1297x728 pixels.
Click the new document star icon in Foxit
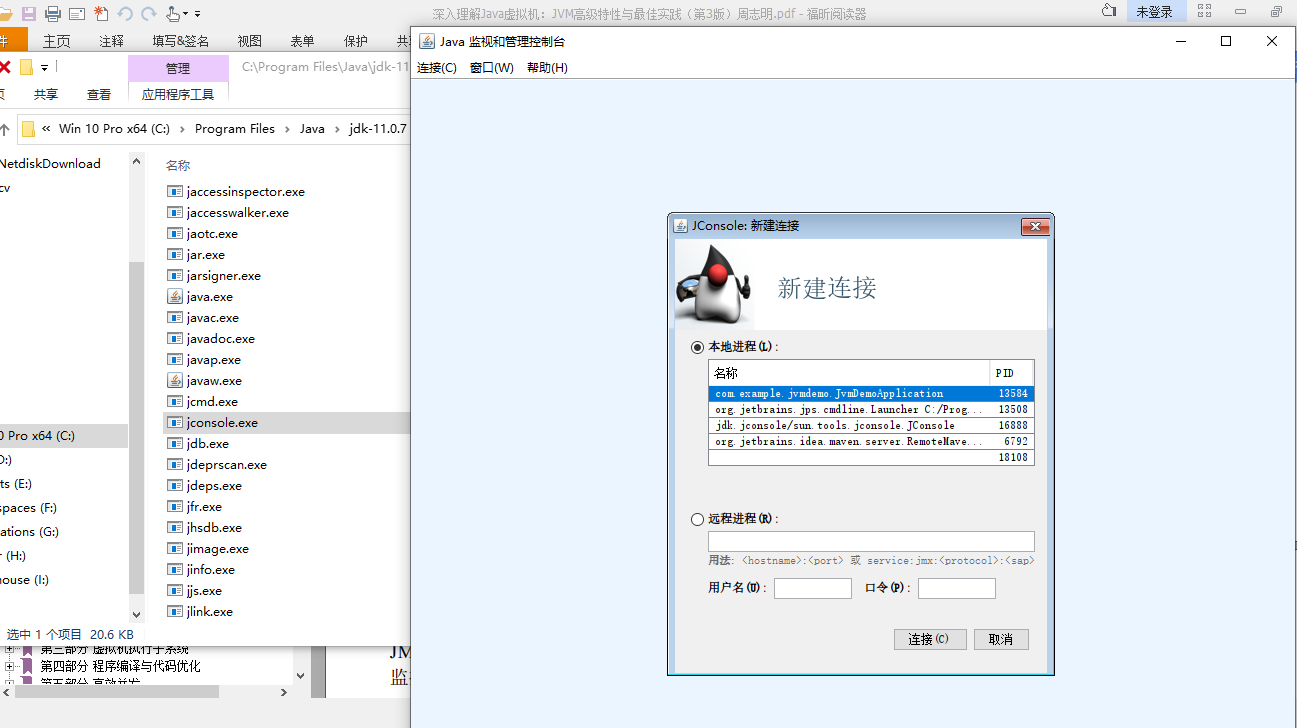click(101, 13)
